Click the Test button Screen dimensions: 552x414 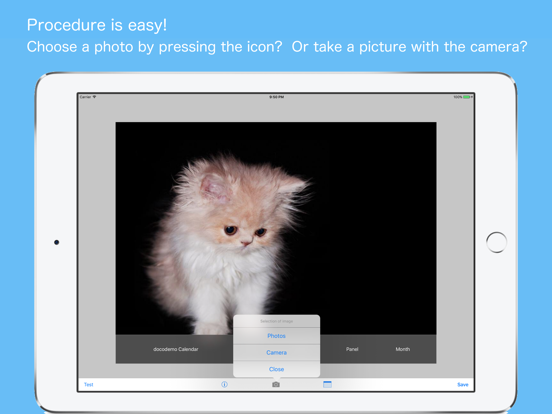89,384
